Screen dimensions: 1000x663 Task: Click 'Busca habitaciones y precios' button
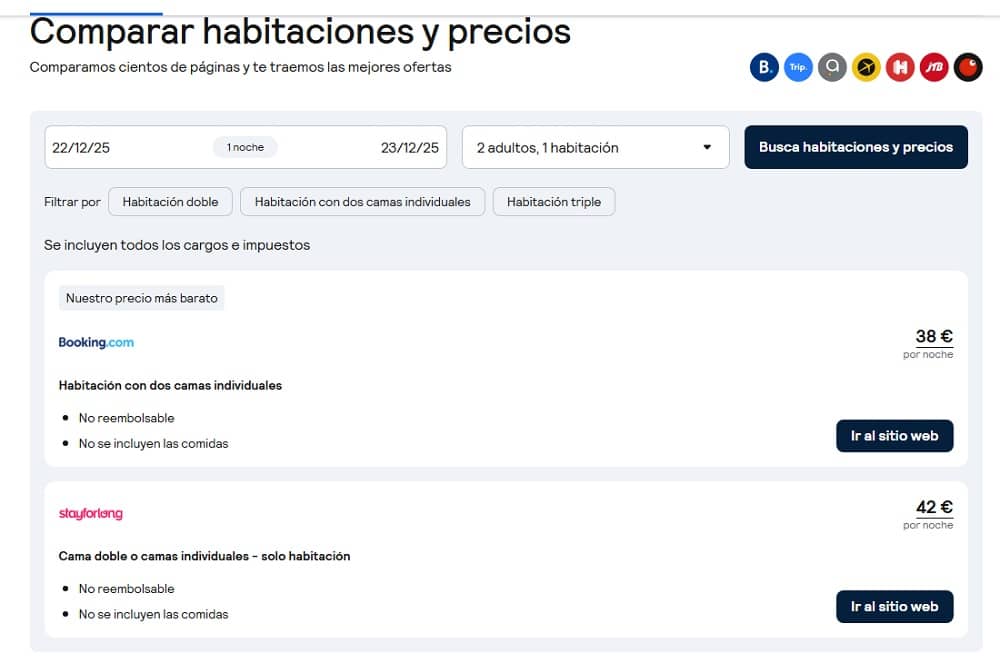856,147
